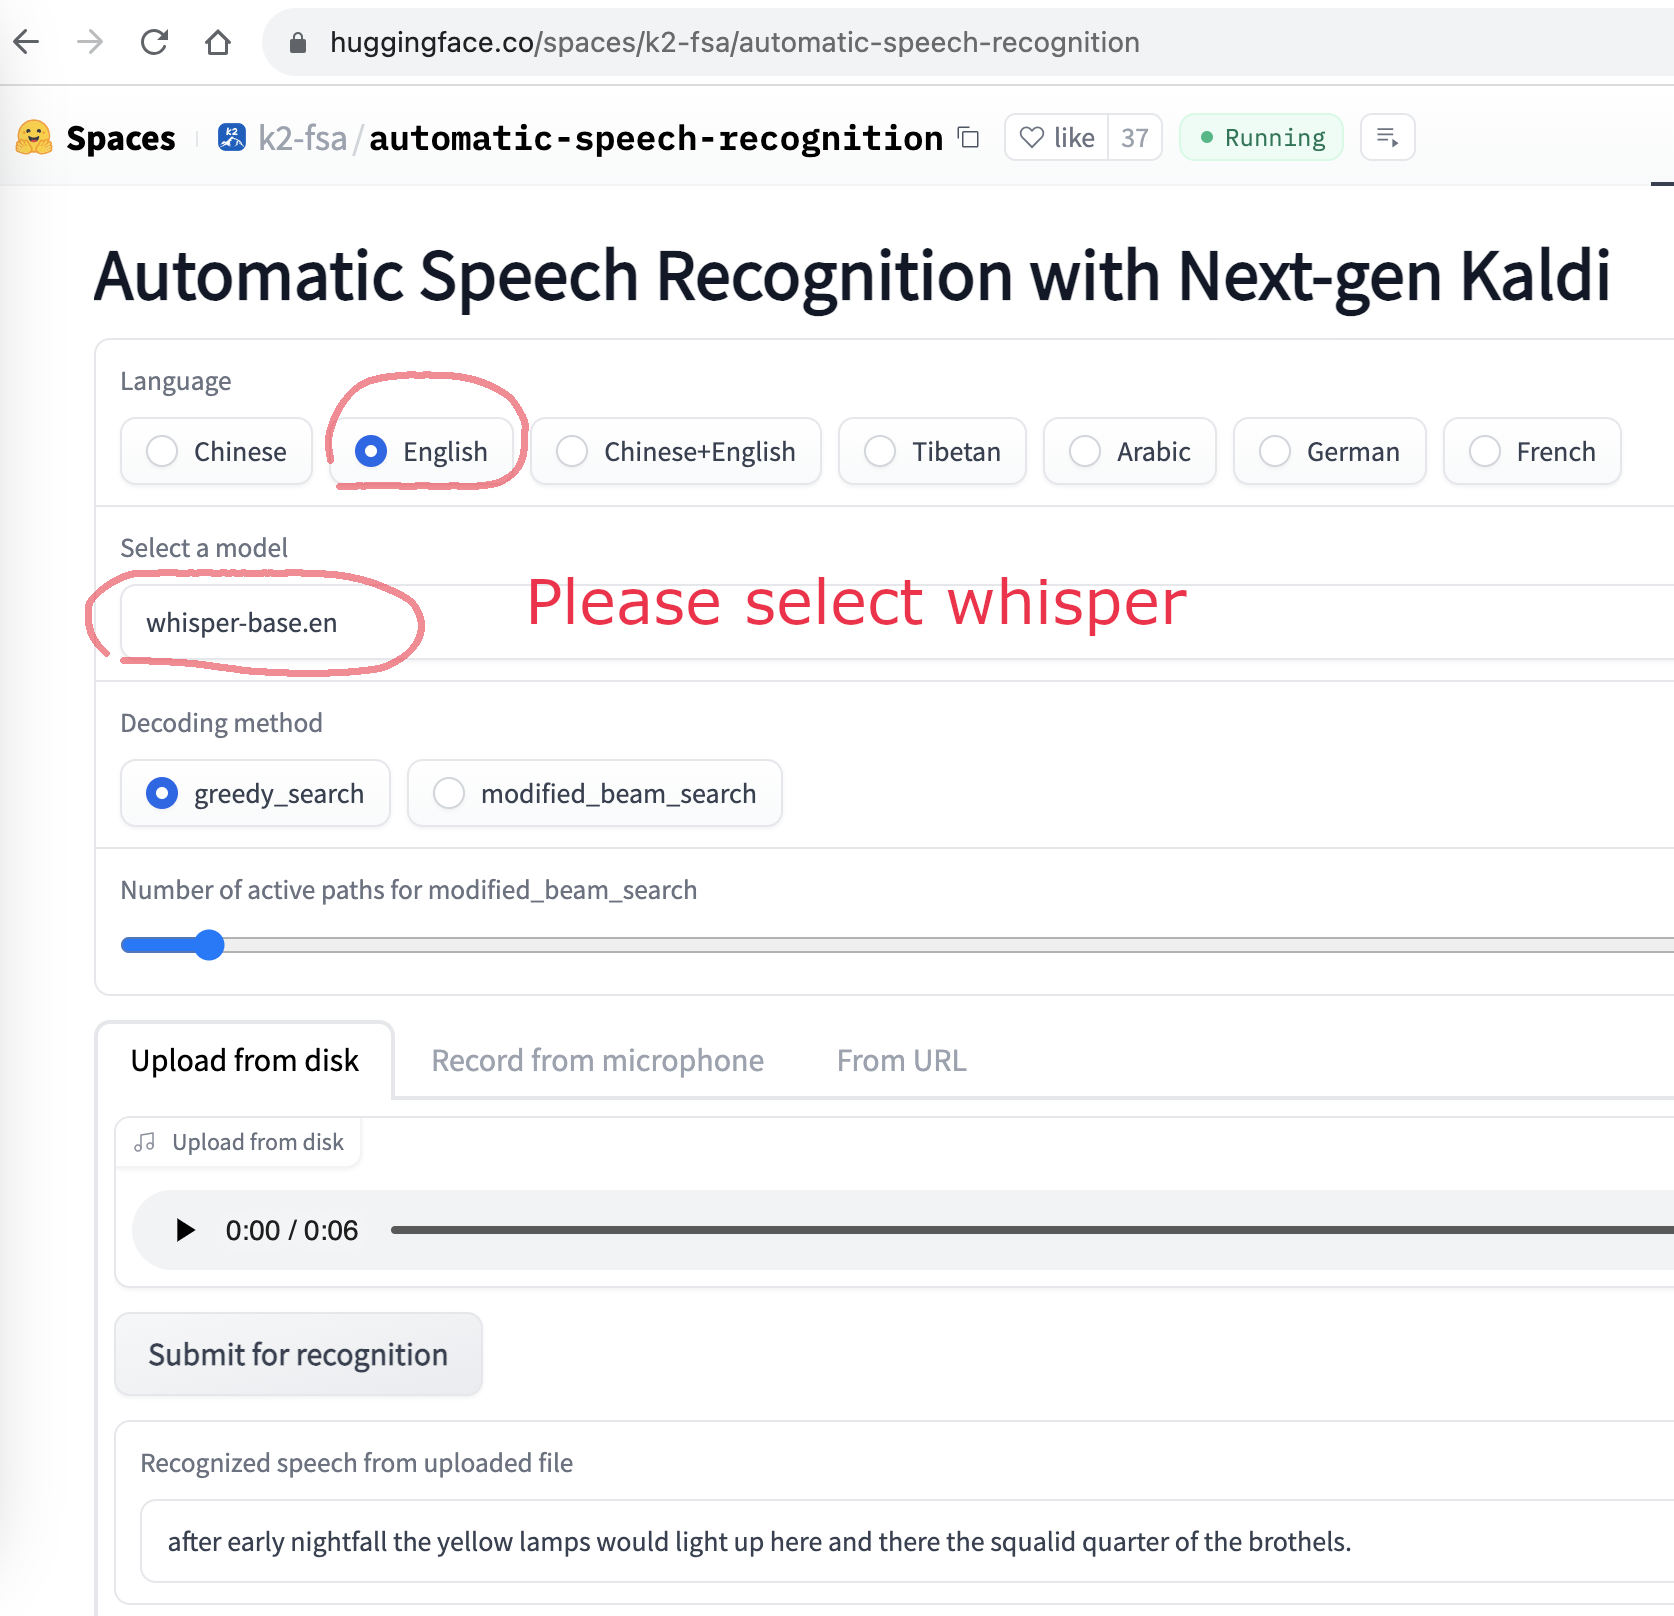Open the browser home page
The height and width of the screenshot is (1616, 1674).
click(218, 42)
